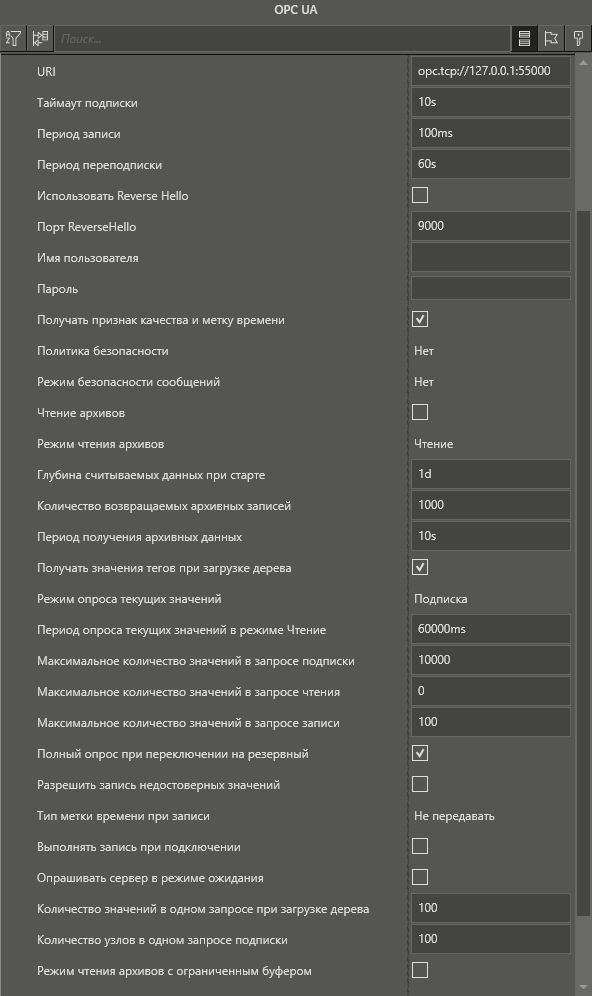
Task: Click the flag icon in the toolbar
Action: 551,38
